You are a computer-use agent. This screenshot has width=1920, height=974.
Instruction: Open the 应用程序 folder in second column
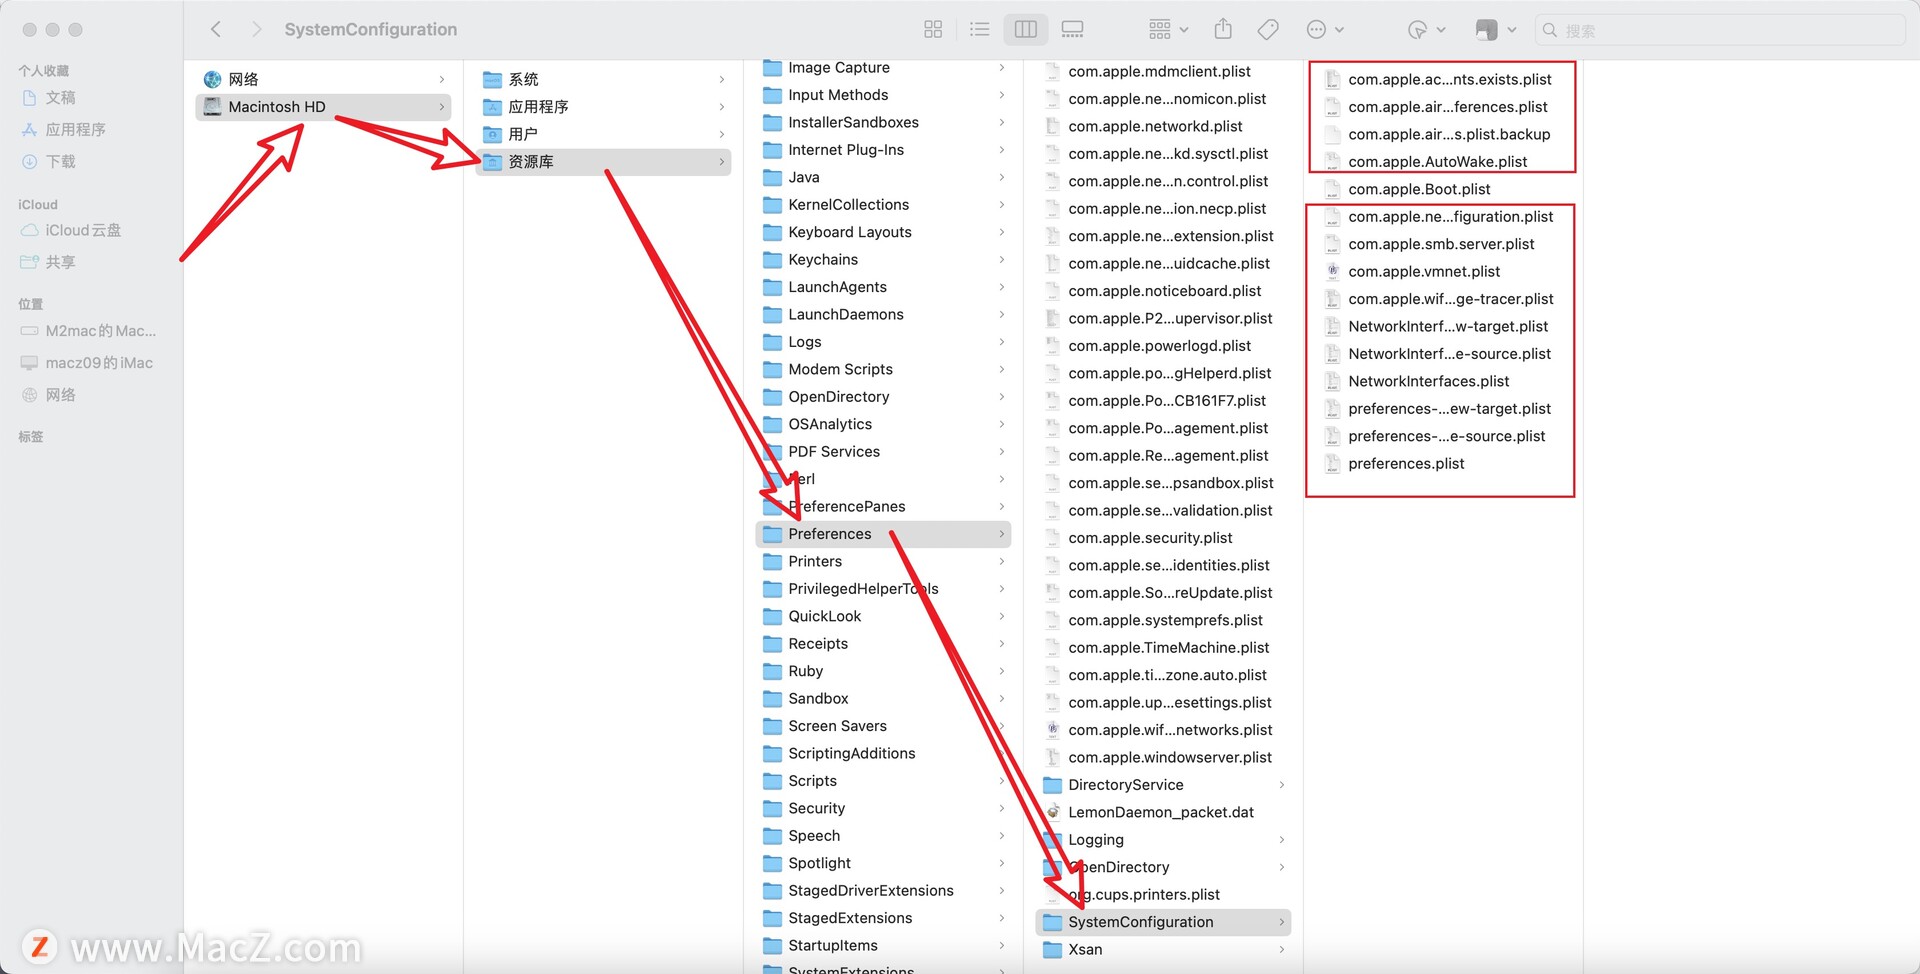[x=603, y=107]
